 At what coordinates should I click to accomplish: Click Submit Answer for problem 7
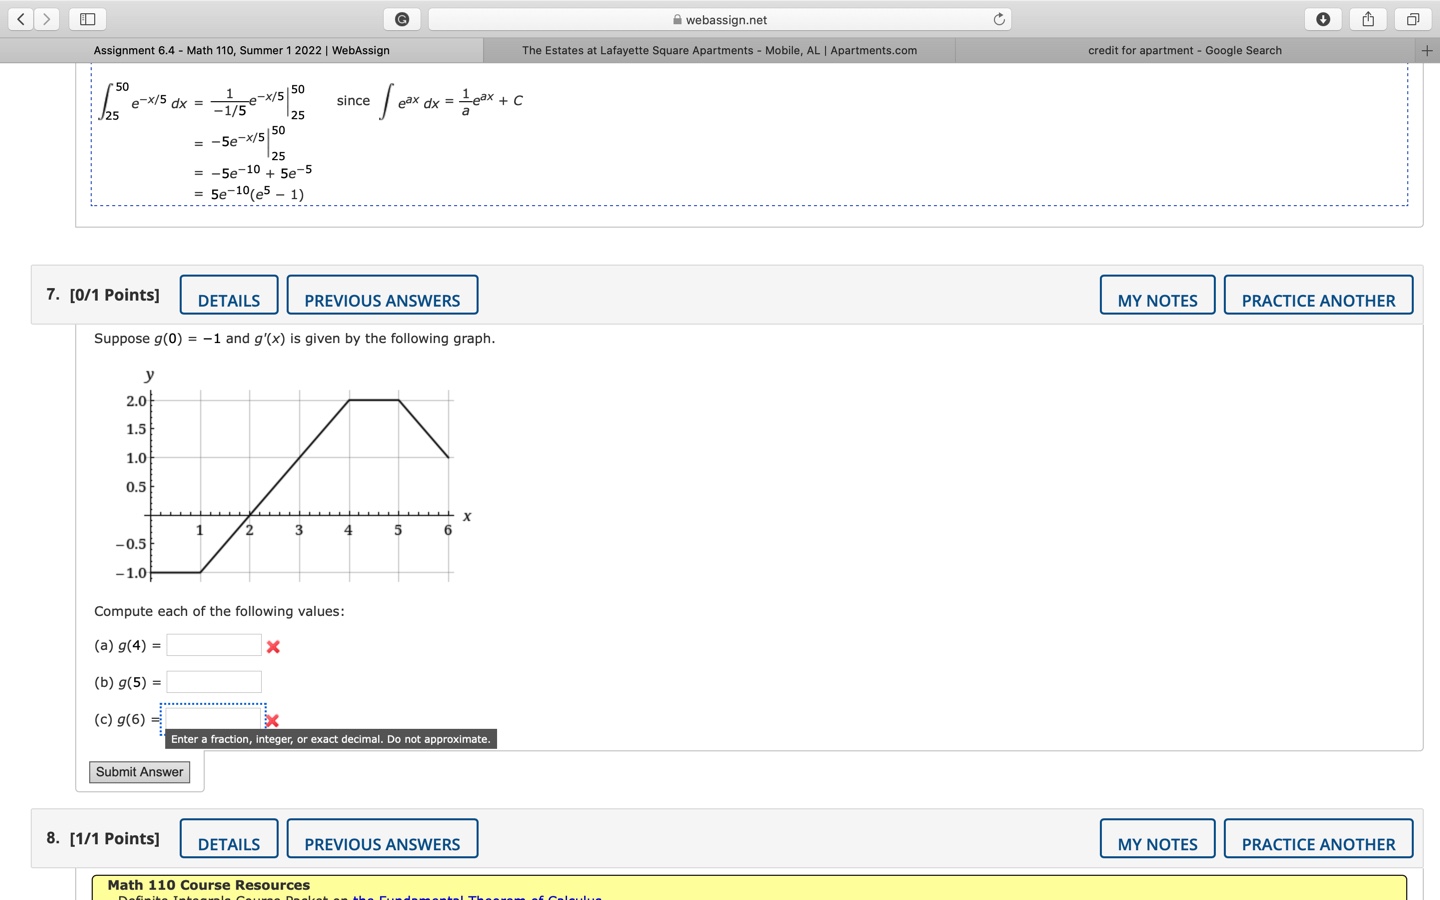pyautogui.click(x=139, y=771)
